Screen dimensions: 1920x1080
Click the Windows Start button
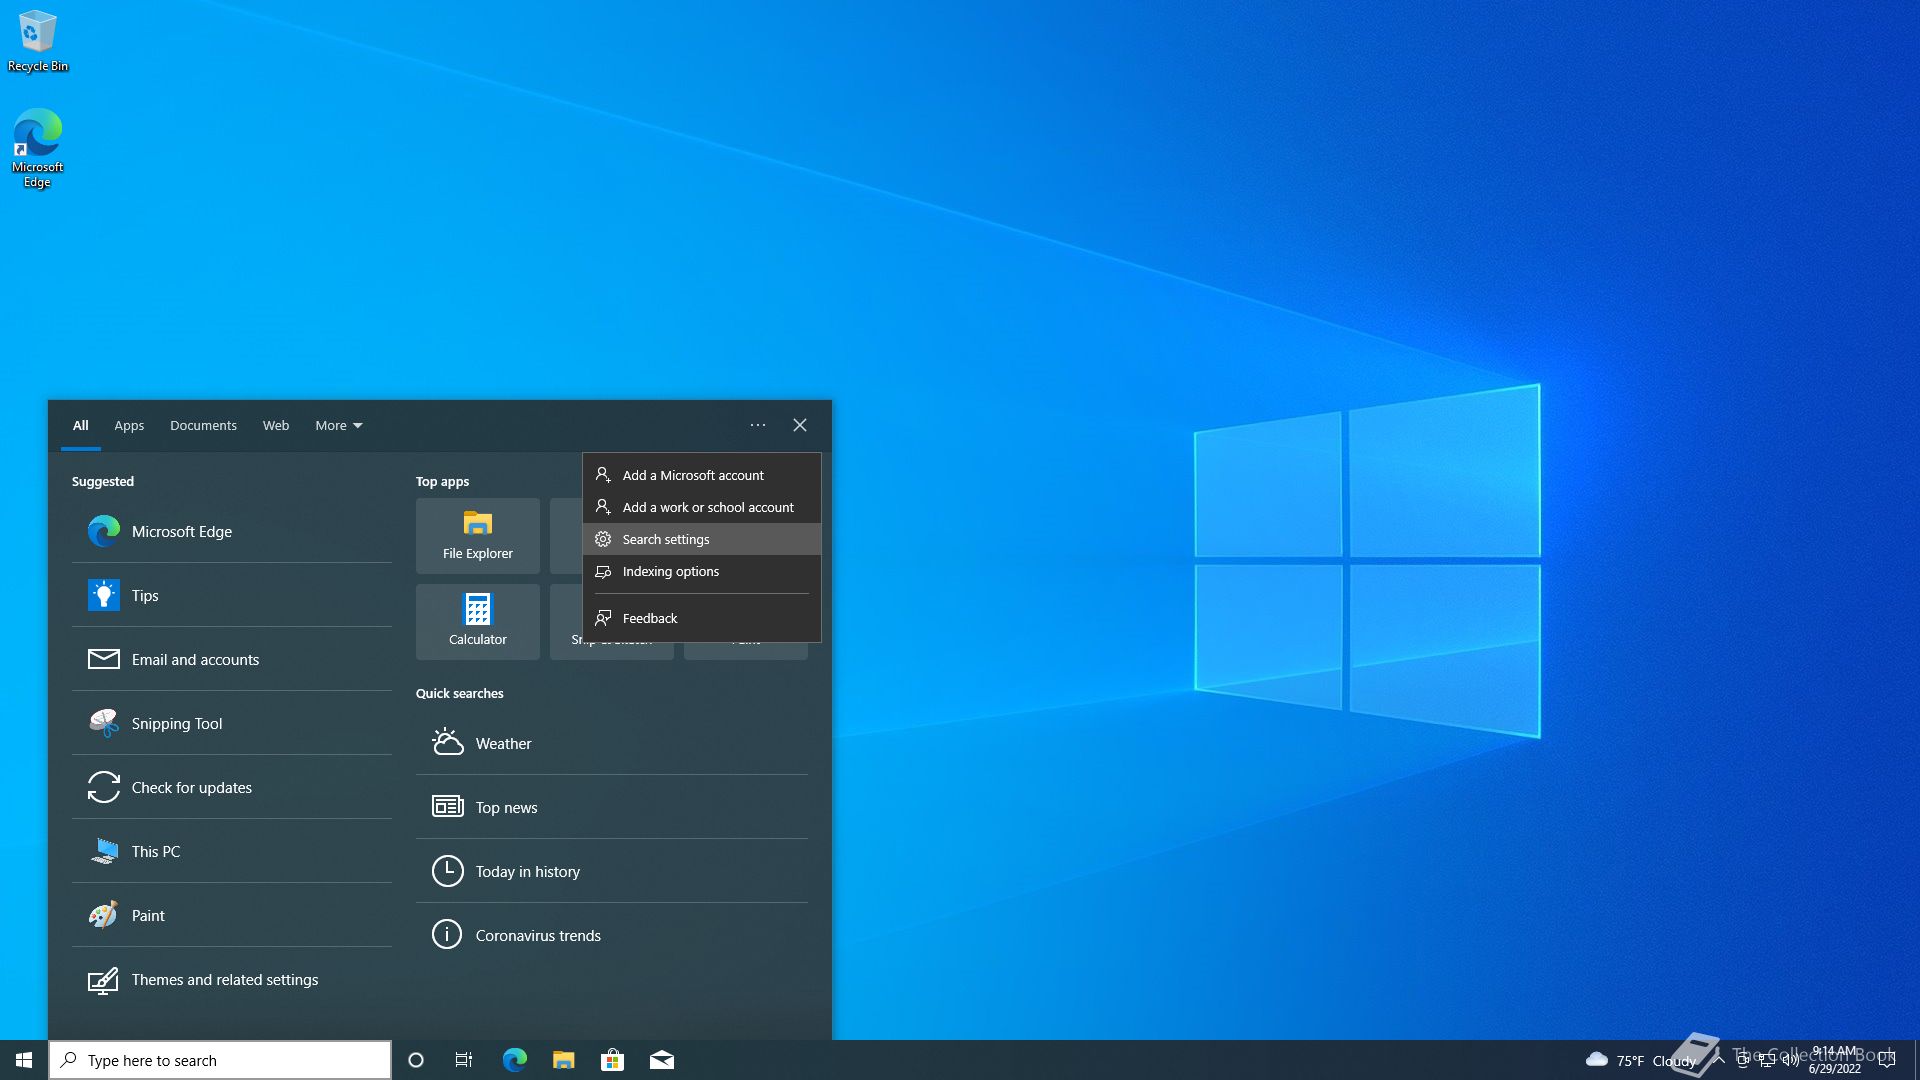click(24, 1060)
